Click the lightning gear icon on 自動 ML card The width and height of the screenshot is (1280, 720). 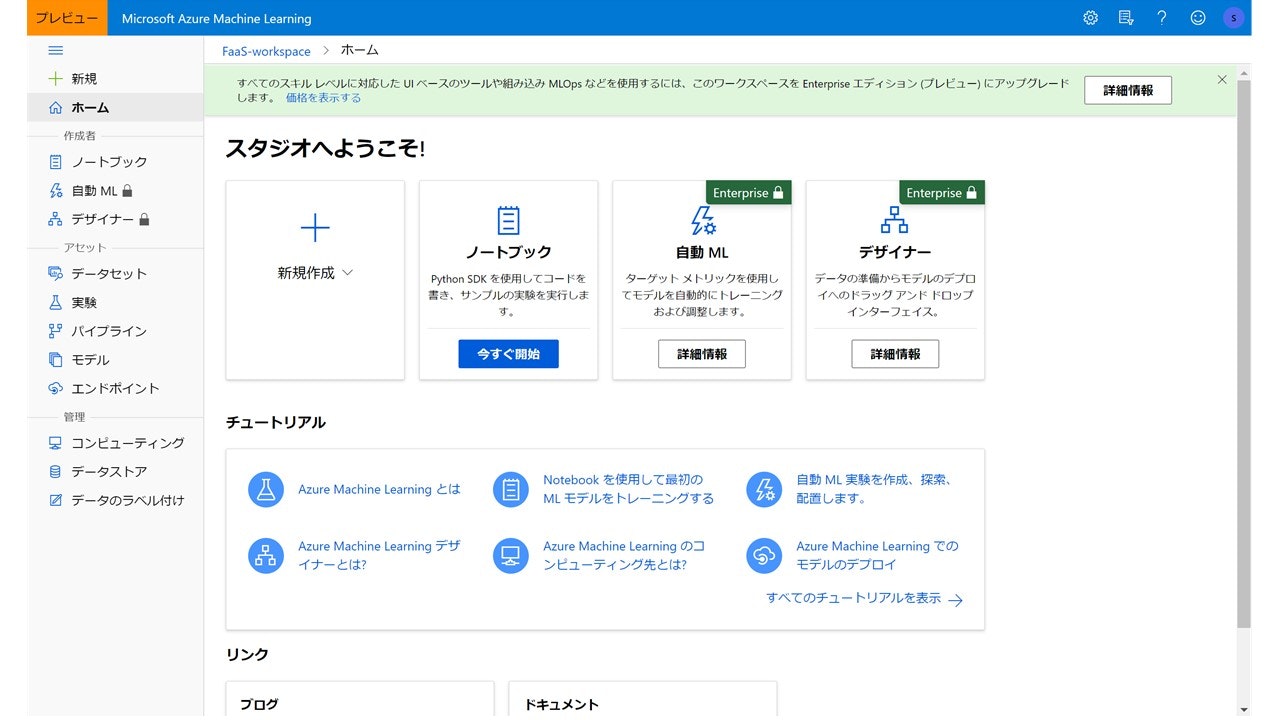(703, 220)
